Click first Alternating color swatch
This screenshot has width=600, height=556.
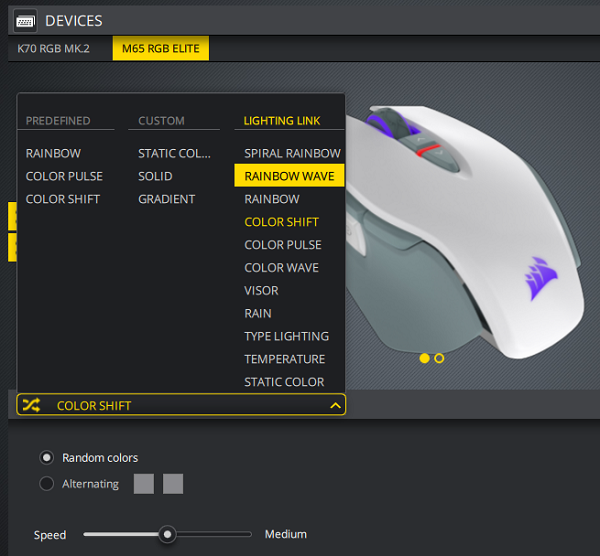tap(144, 484)
